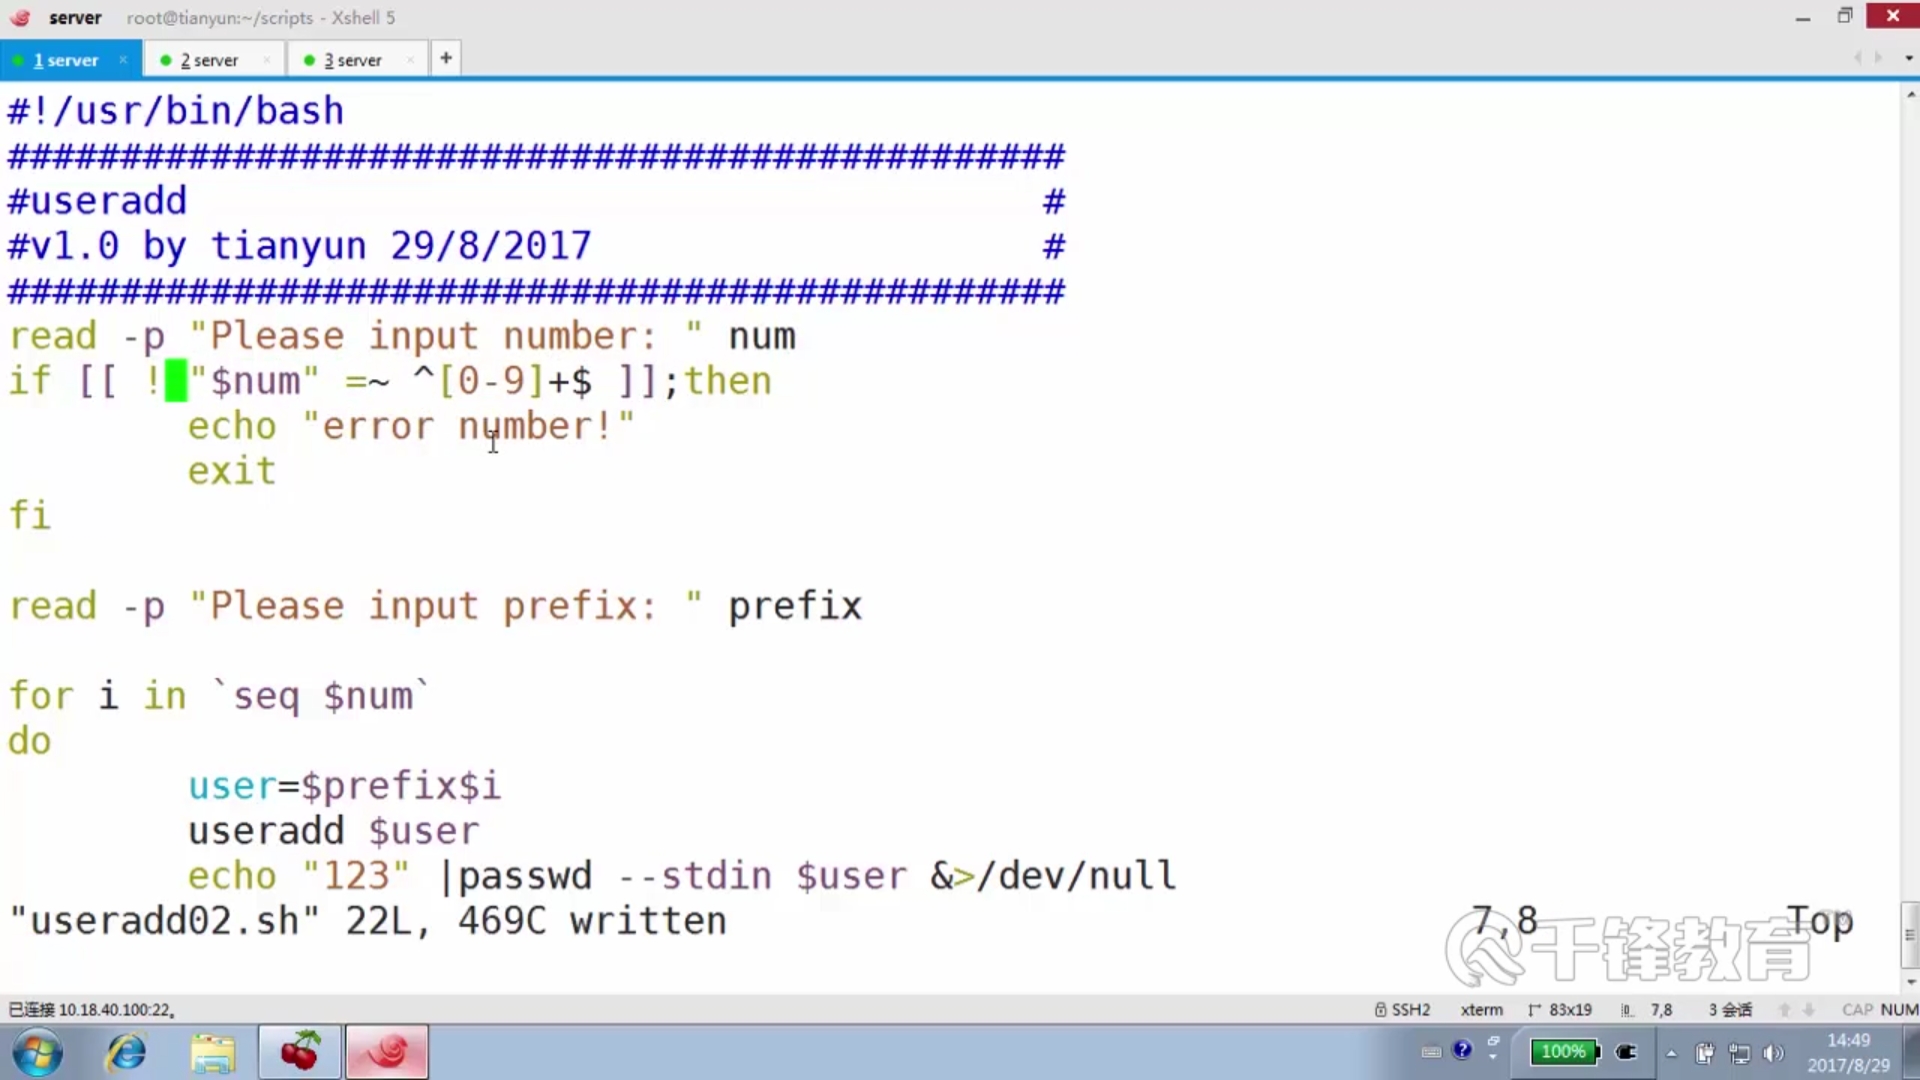Click the NUM indicator in status bar
Screen dimensions: 1920x1080
pos(1899,1009)
